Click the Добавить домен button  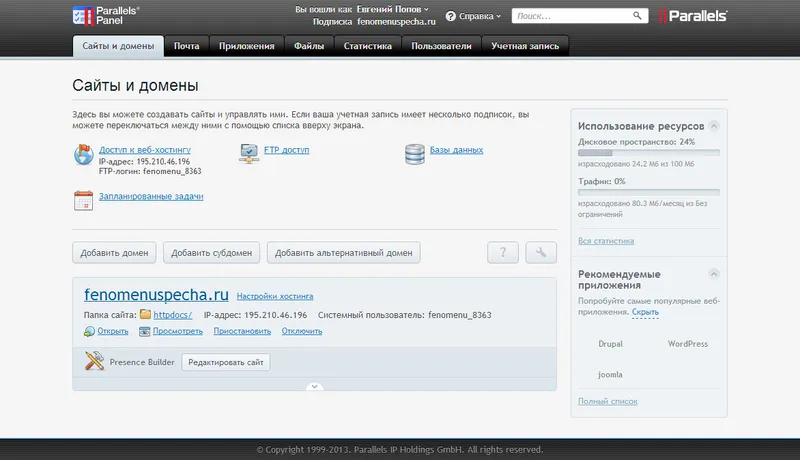[114, 252]
